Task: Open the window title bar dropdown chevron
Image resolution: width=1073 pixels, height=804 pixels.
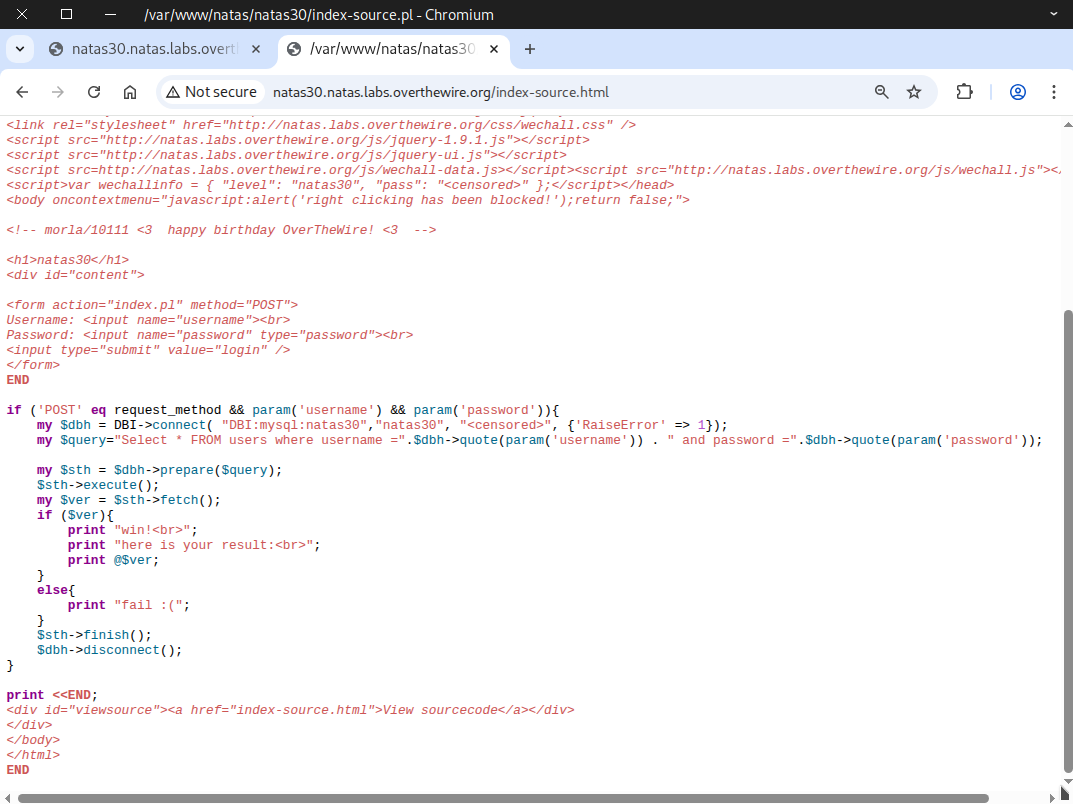Action: click(x=1052, y=14)
